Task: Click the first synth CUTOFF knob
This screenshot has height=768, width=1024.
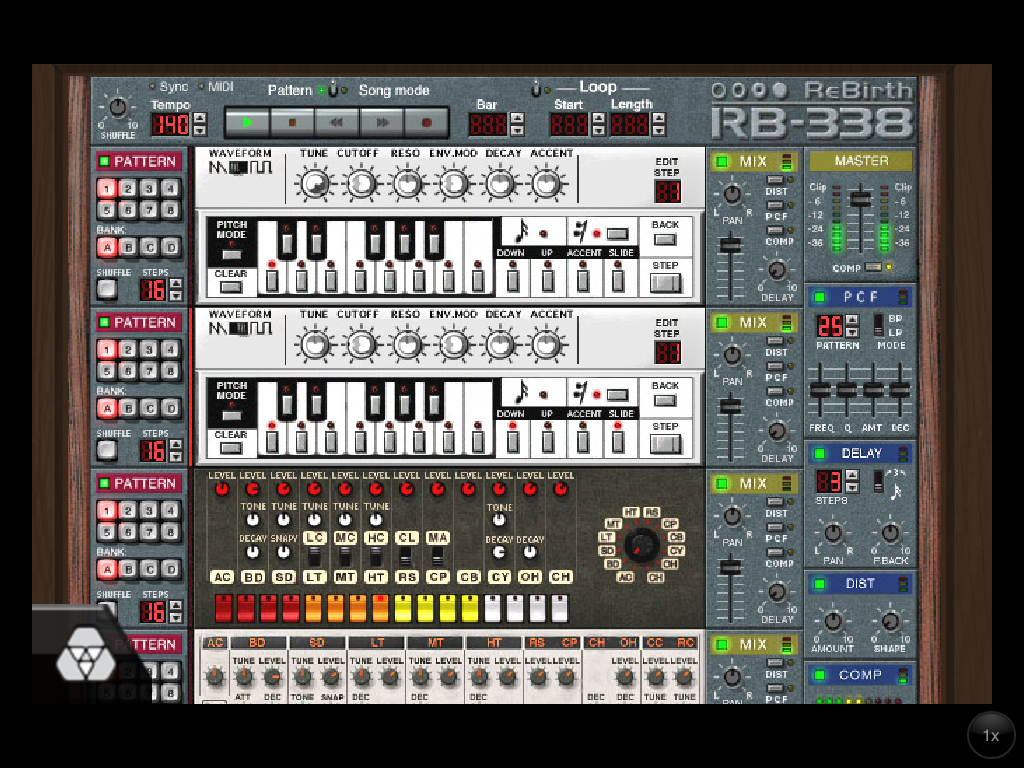Action: pos(359,184)
